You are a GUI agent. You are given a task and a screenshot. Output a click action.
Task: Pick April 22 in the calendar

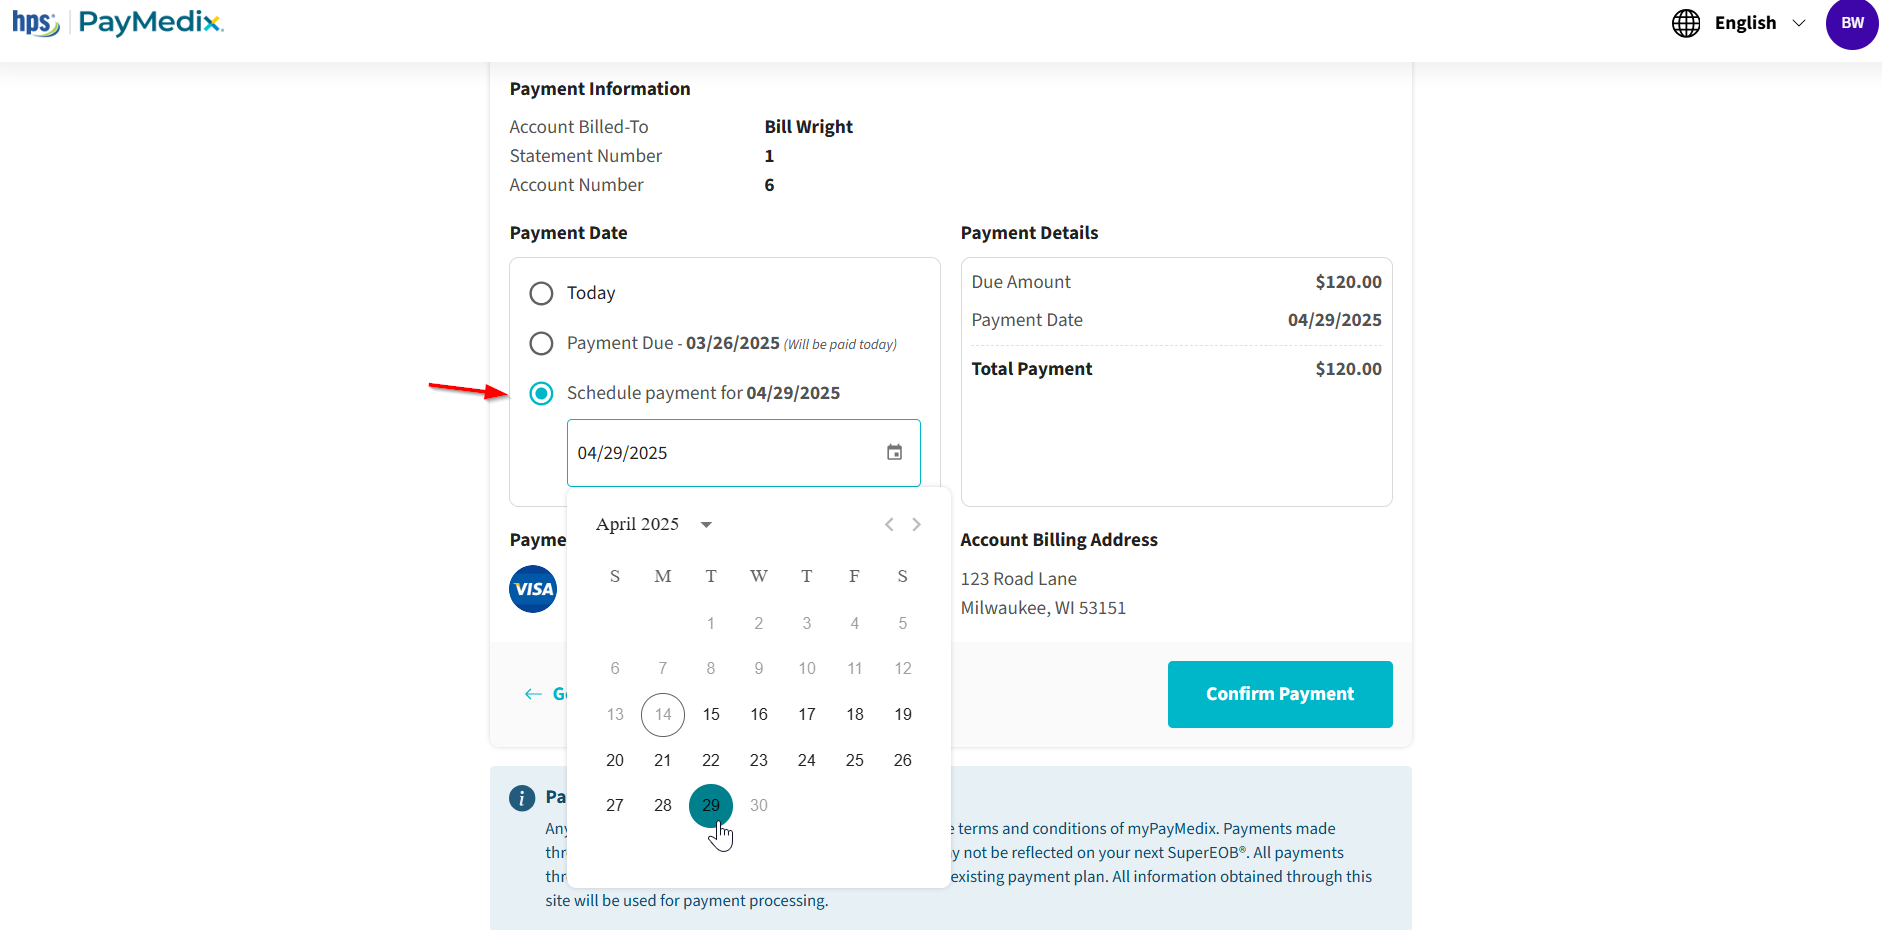pos(711,760)
